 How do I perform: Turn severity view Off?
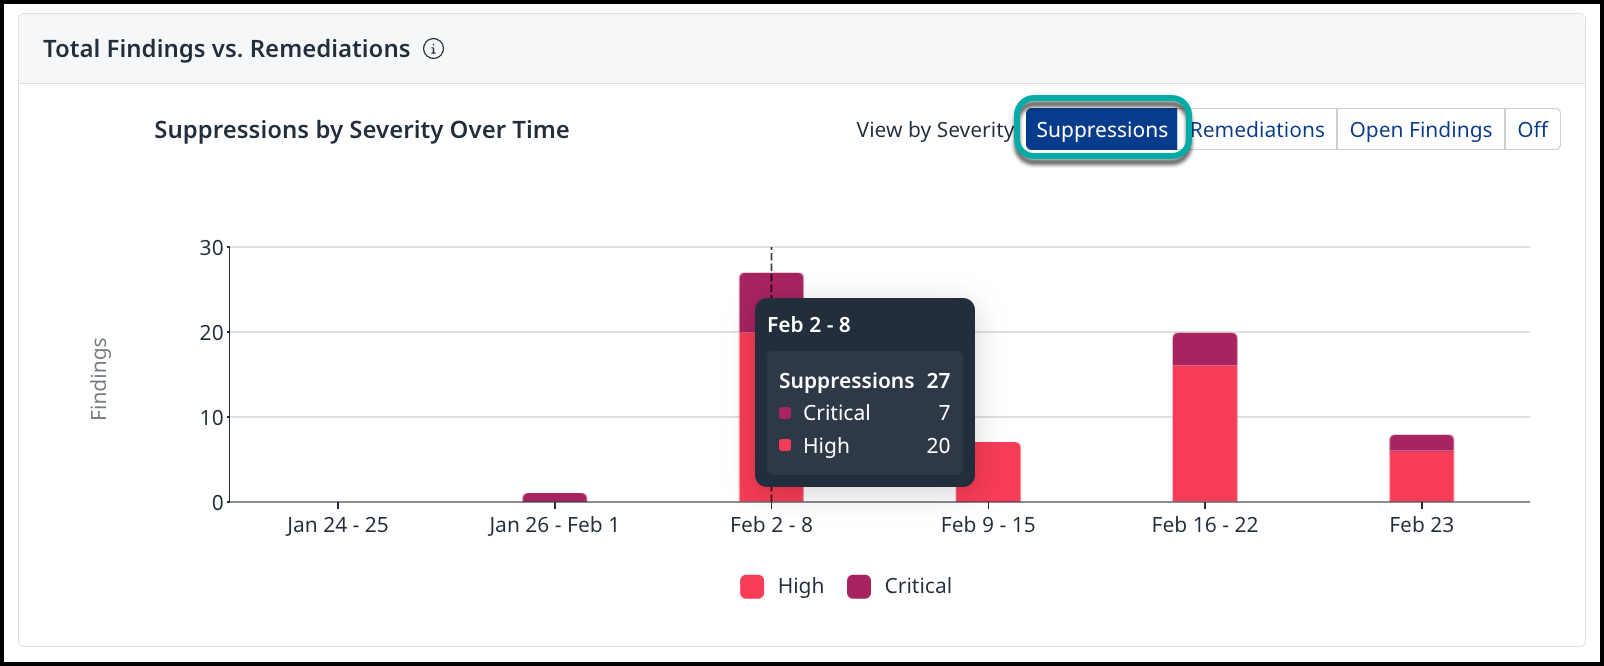pos(1532,130)
